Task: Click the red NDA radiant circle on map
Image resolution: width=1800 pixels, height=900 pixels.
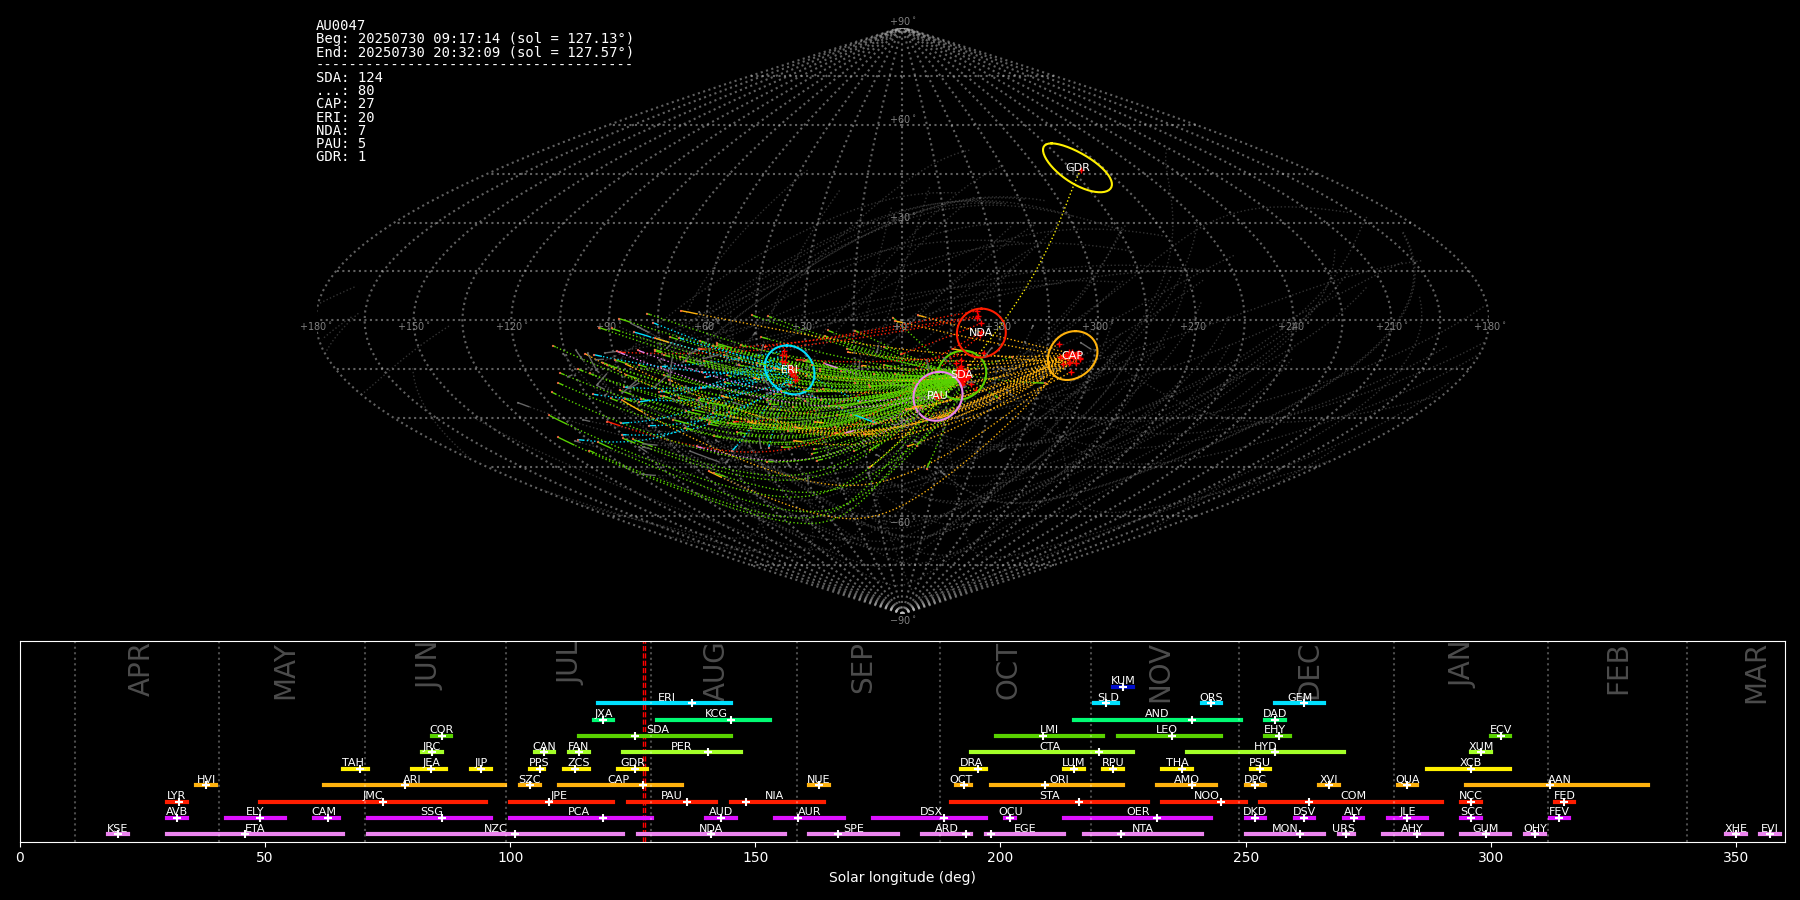Action: (x=981, y=333)
